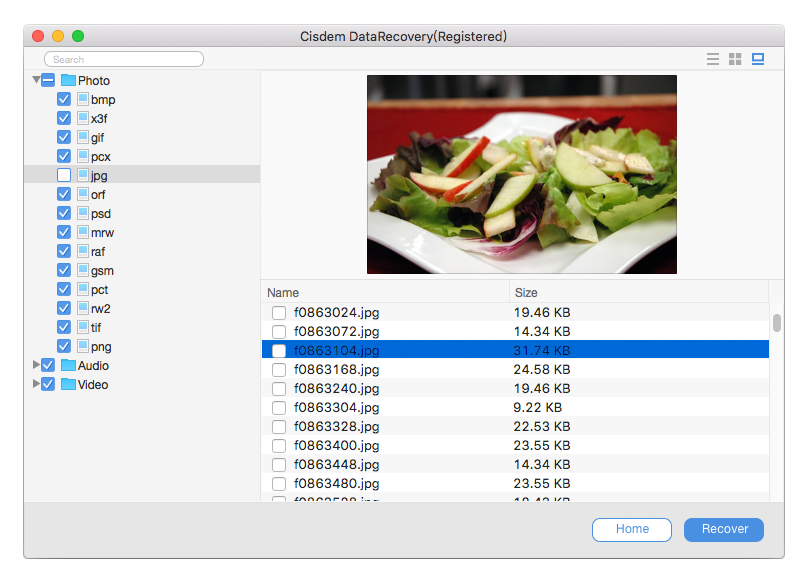811x584 pixels.
Task: Click the mrw file type icon
Action: pos(83,232)
